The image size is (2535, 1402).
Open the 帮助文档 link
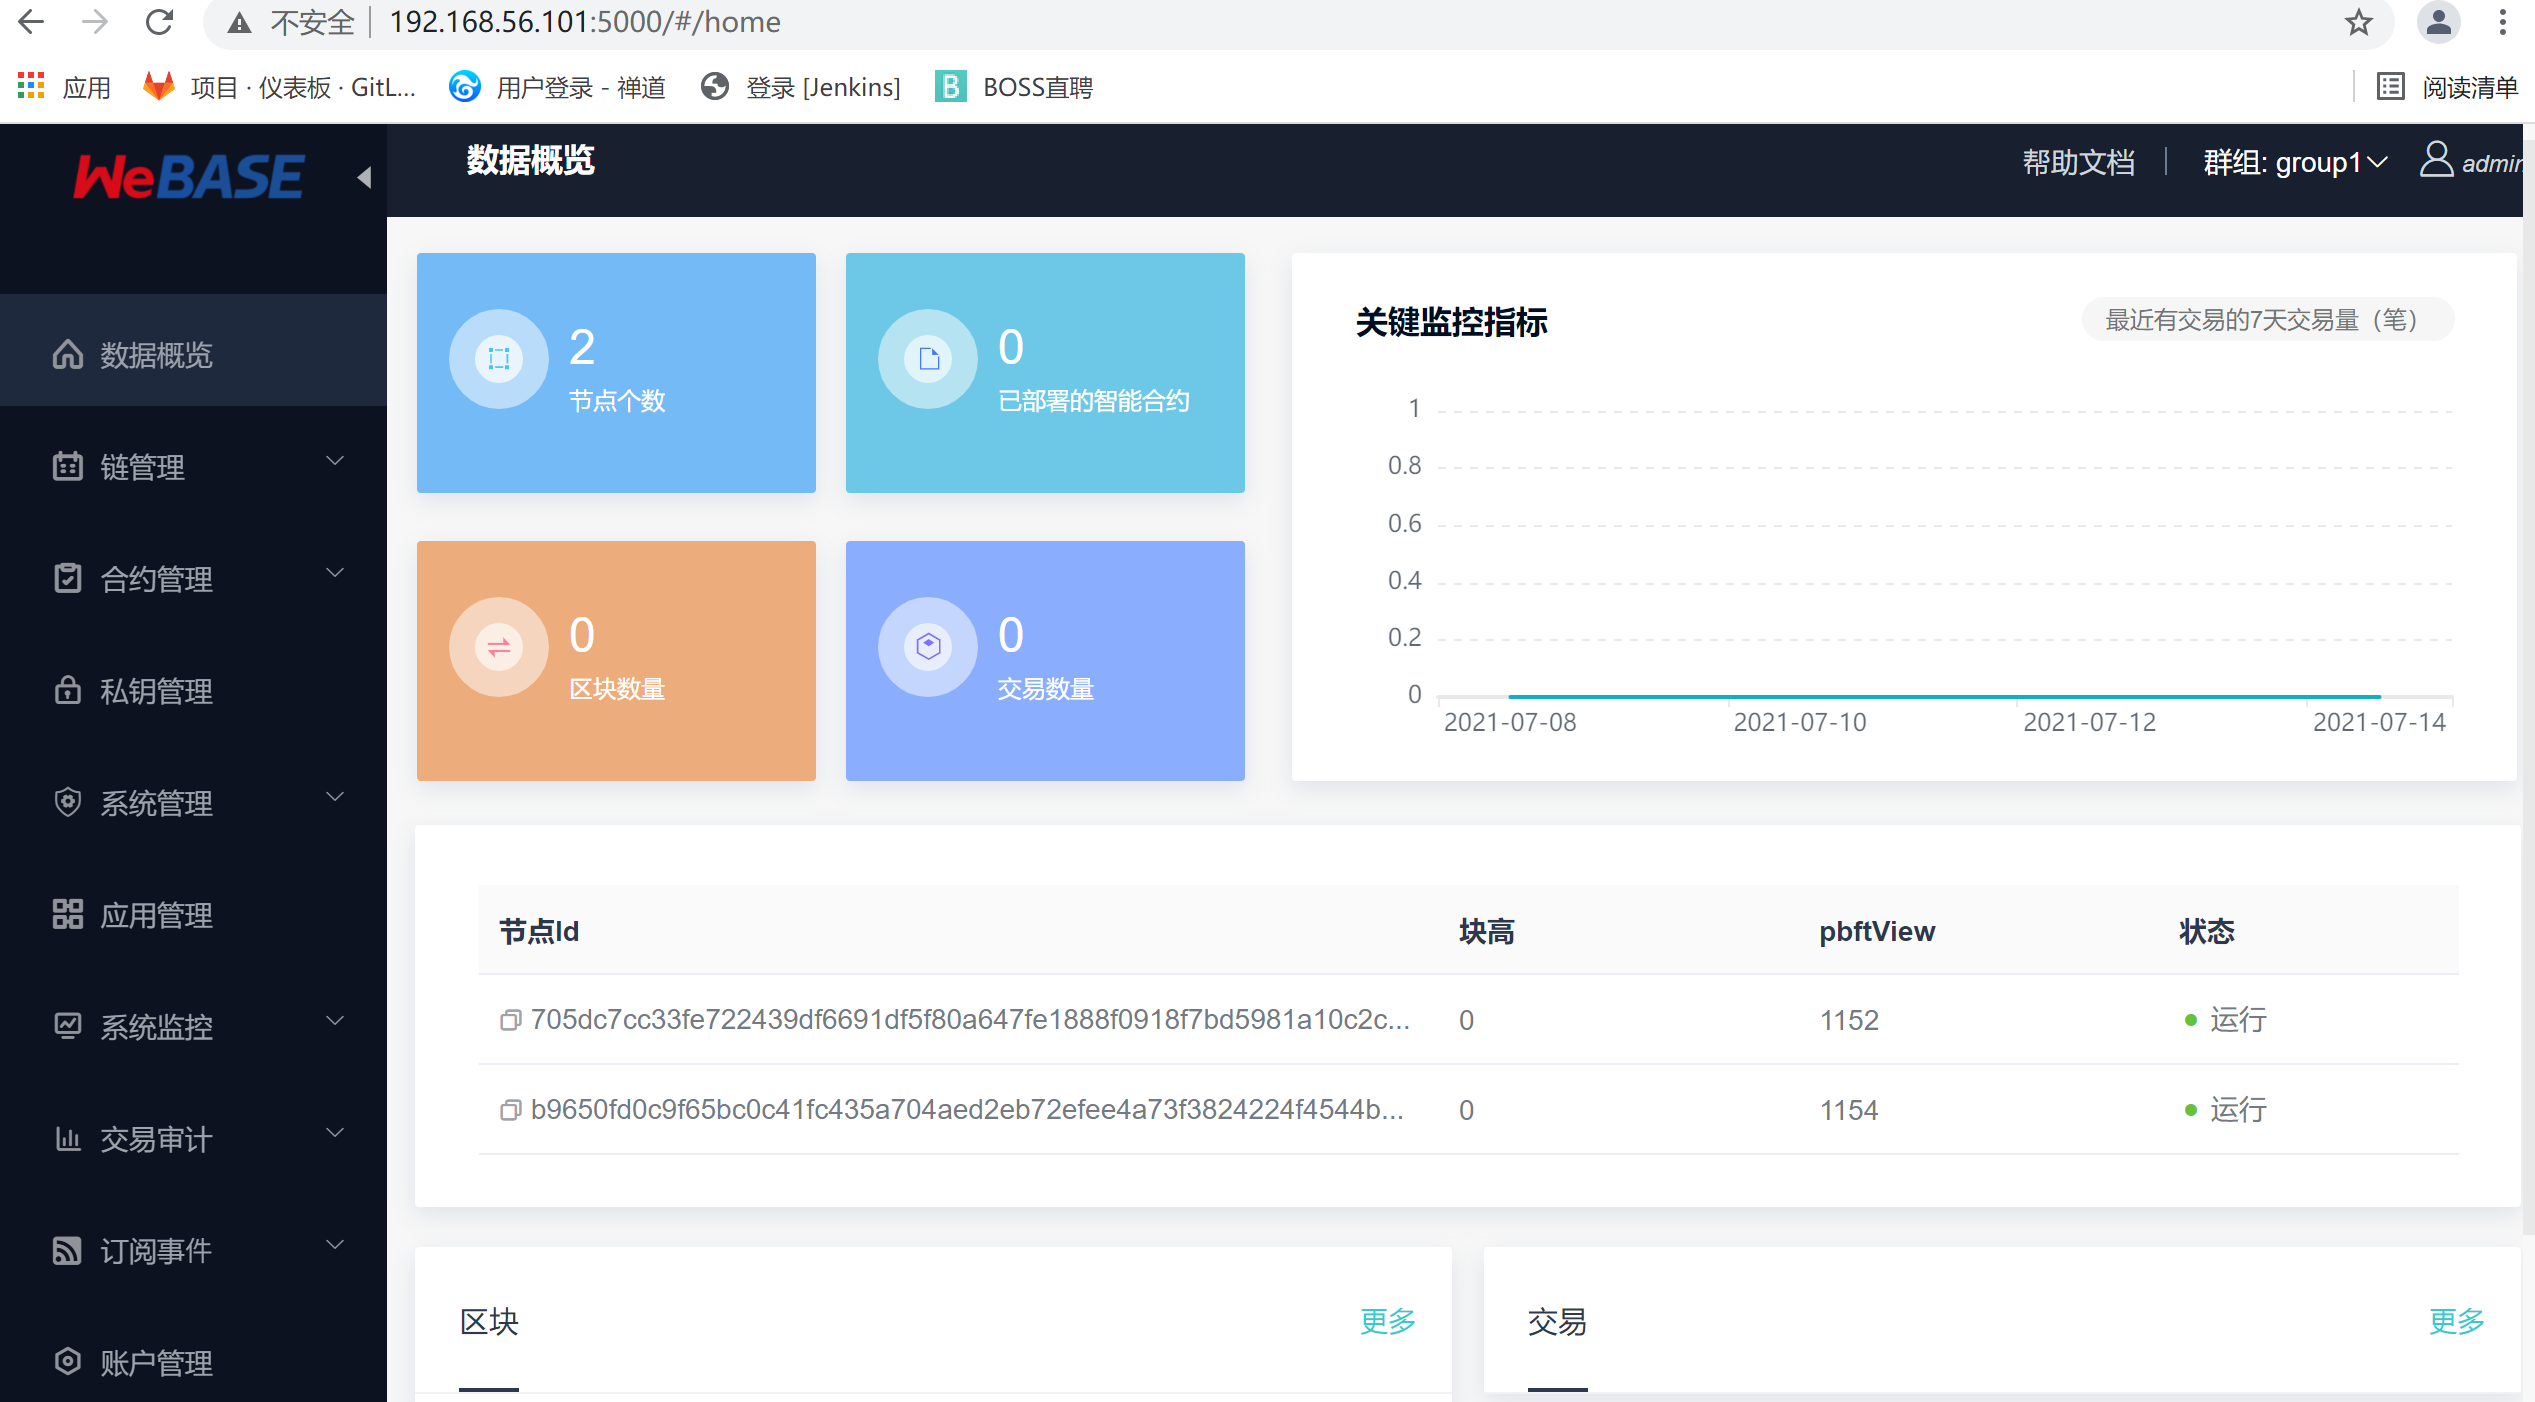click(x=2079, y=162)
